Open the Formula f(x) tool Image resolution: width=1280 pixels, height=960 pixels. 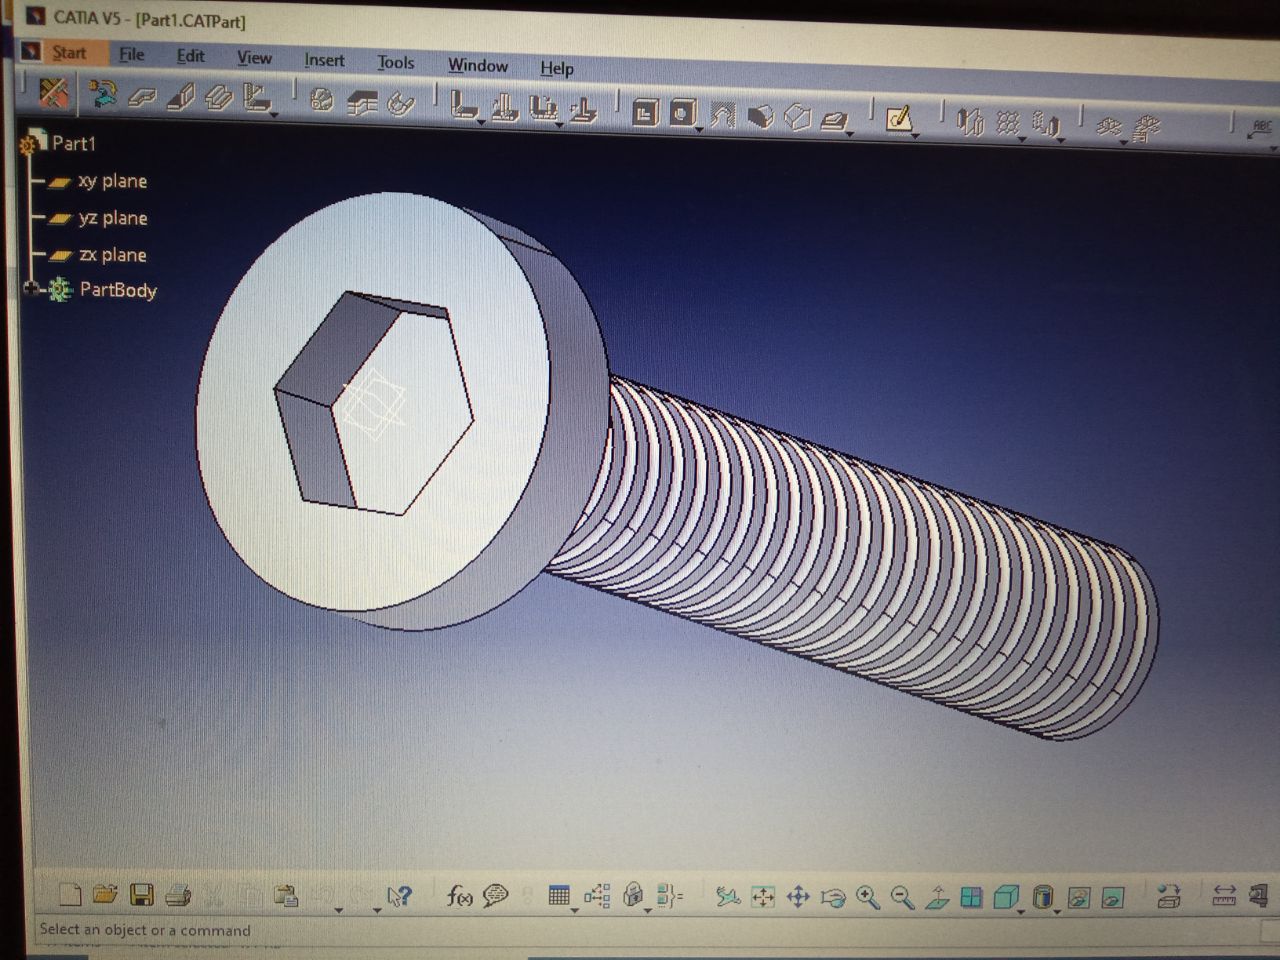(x=459, y=896)
